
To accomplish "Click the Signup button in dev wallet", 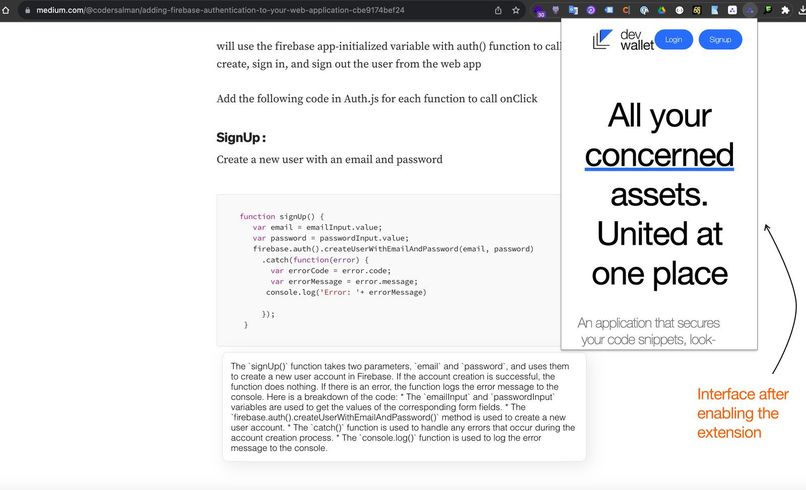I will tap(720, 40).
